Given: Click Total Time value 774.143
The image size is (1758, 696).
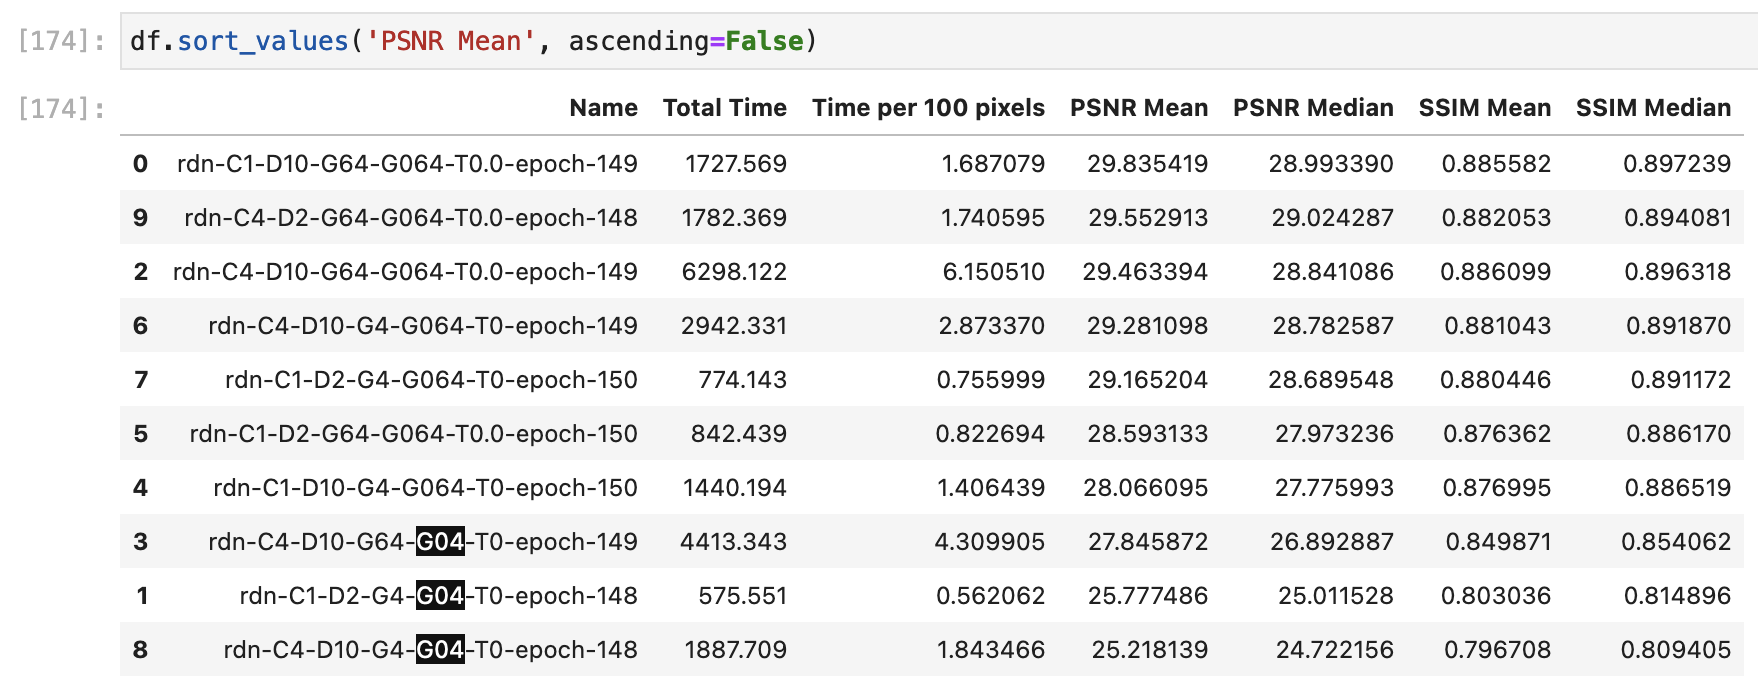Looking at the screenshot, I should click(x=742, y=380).
